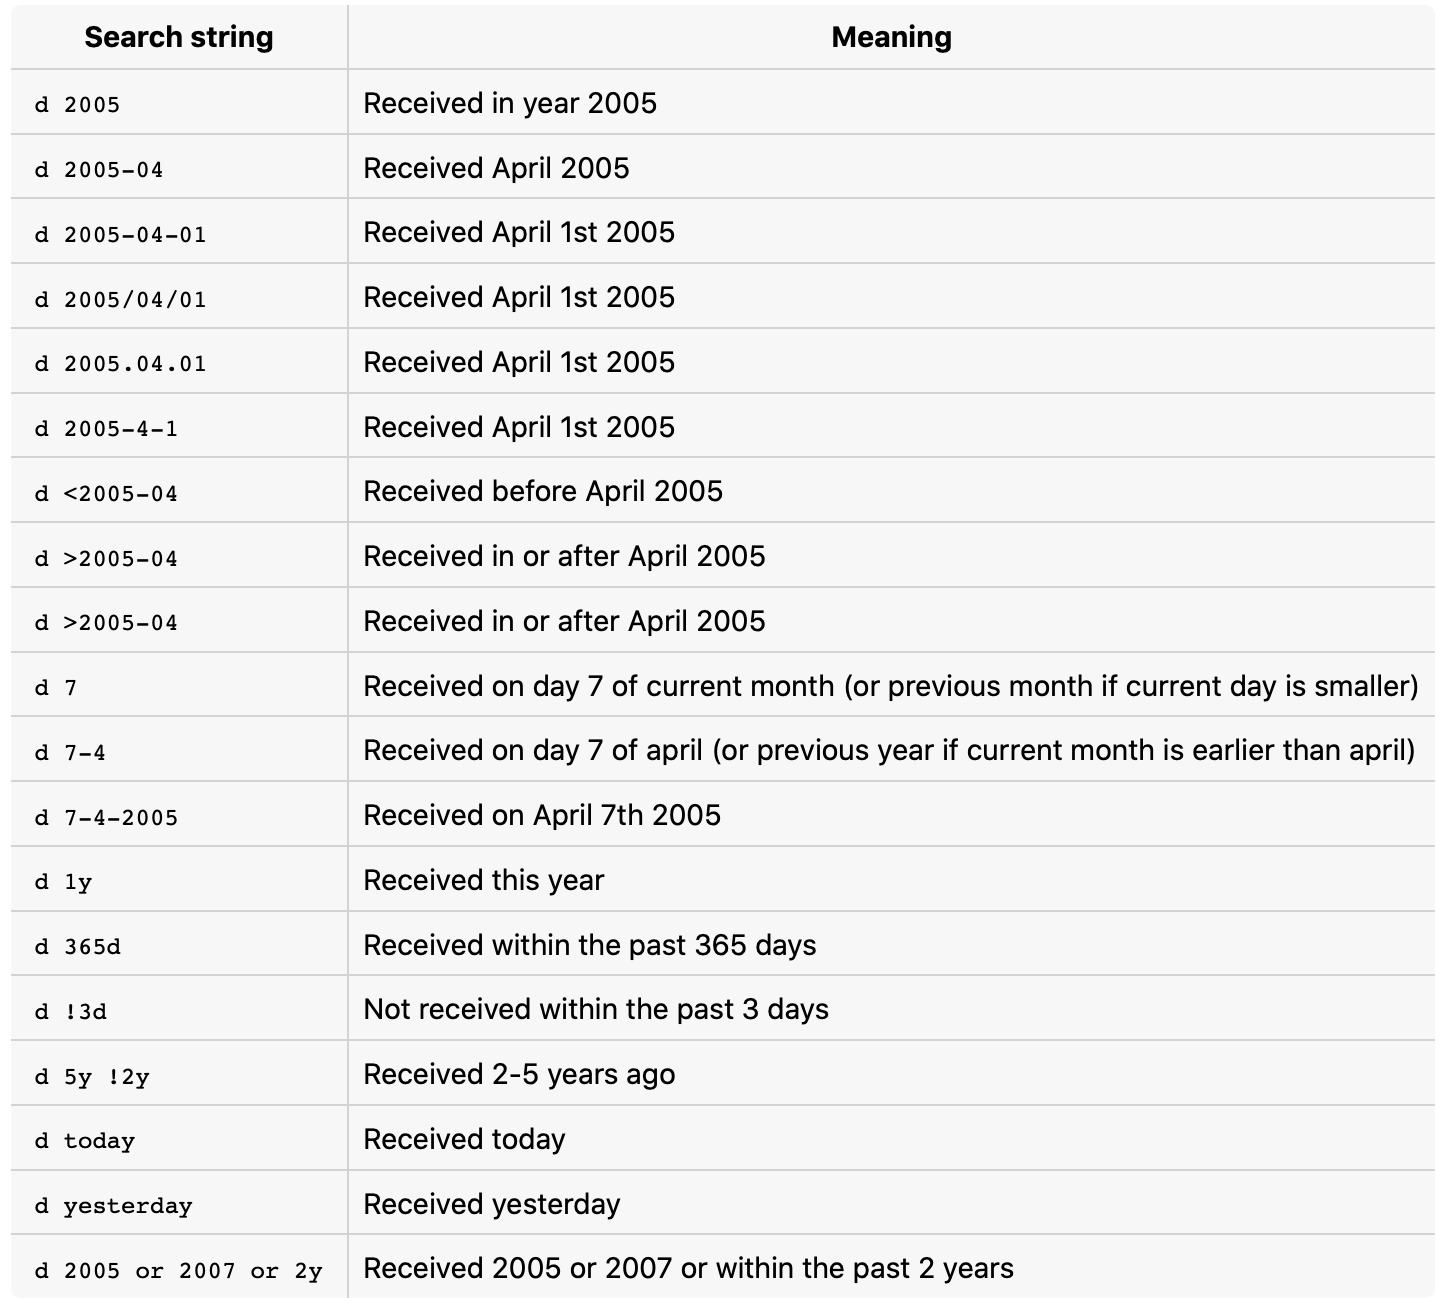This screenshot has width=1446, height=1314.
Task: Click "Received on April 7th 2005" text
Action: (541, 816)
